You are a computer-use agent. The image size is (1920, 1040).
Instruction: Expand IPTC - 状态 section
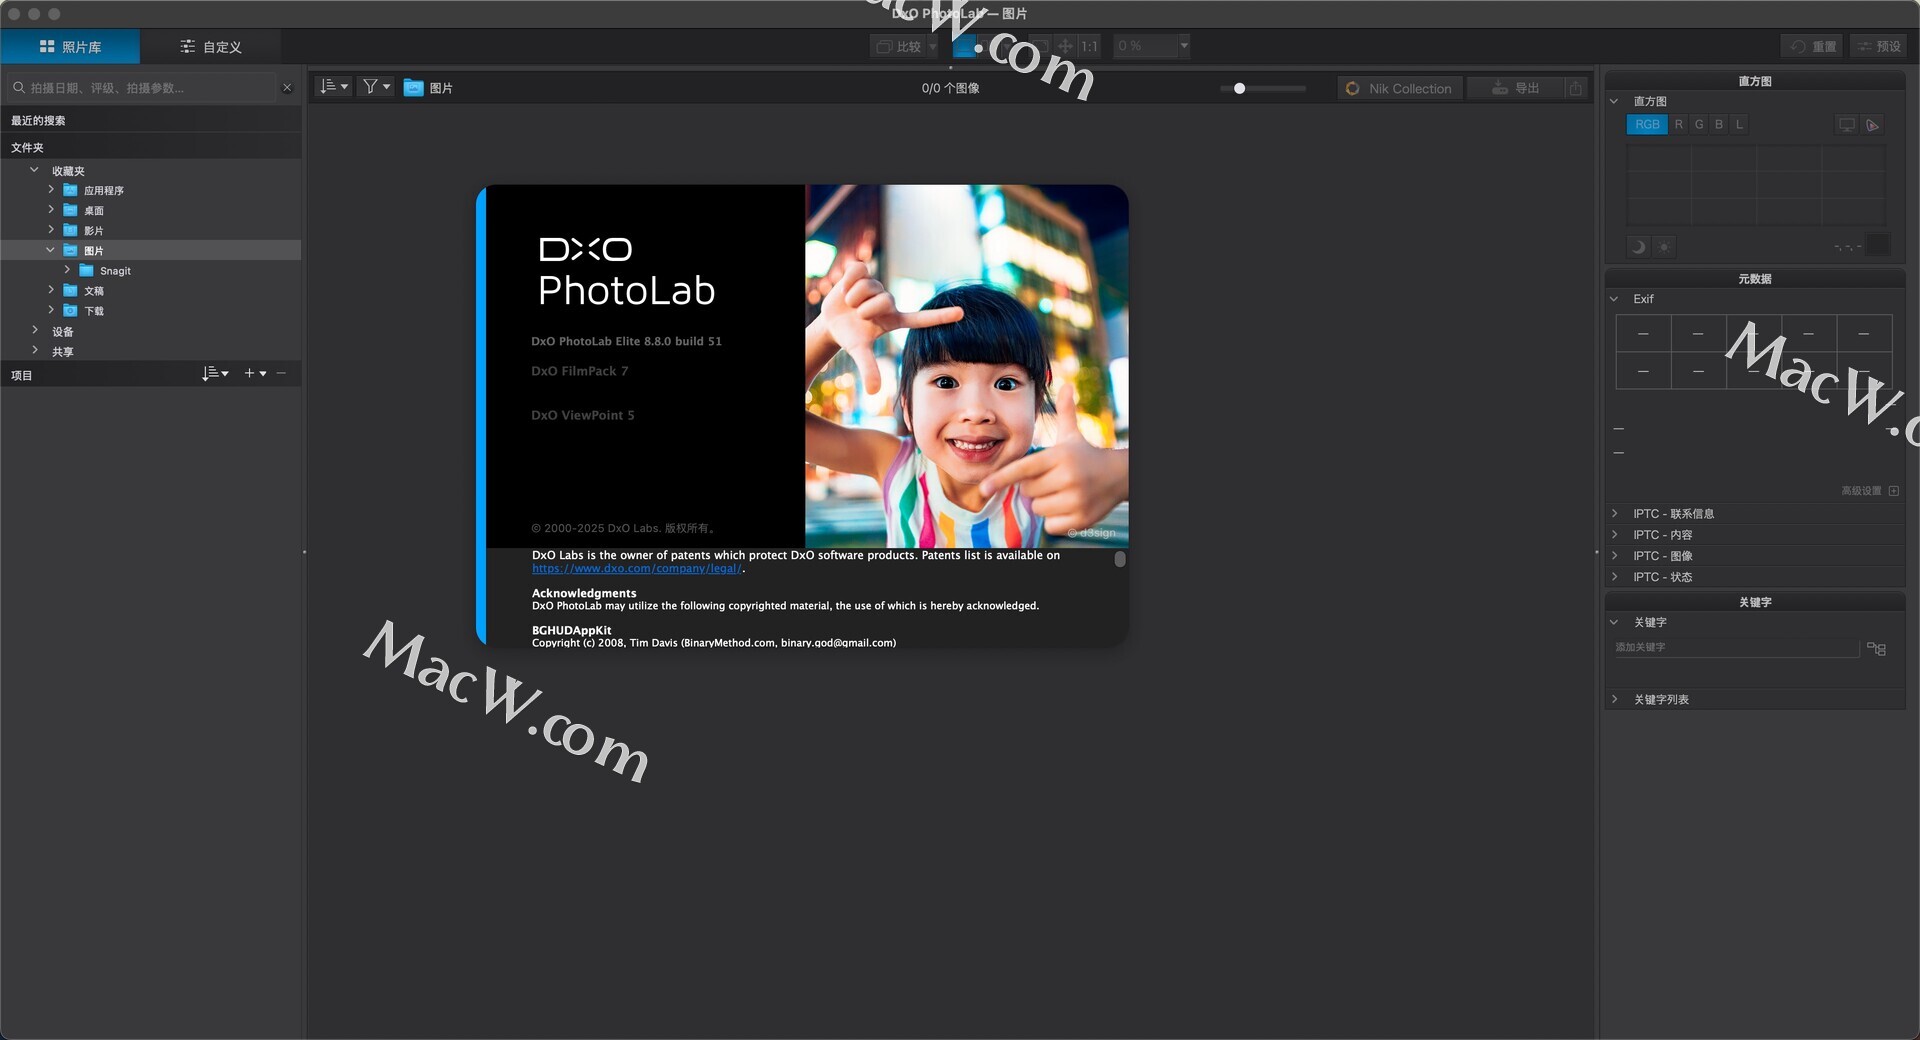[1614, 576]
